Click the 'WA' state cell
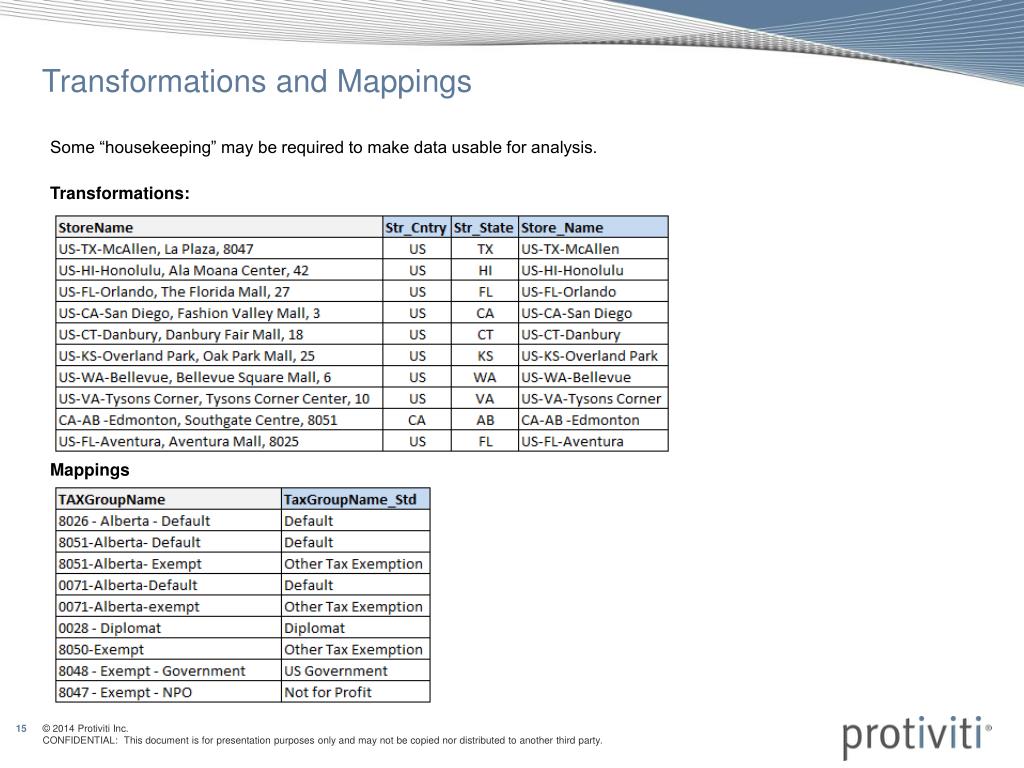1024x768 pixels. pyautogui.click(x=485, y=377)
